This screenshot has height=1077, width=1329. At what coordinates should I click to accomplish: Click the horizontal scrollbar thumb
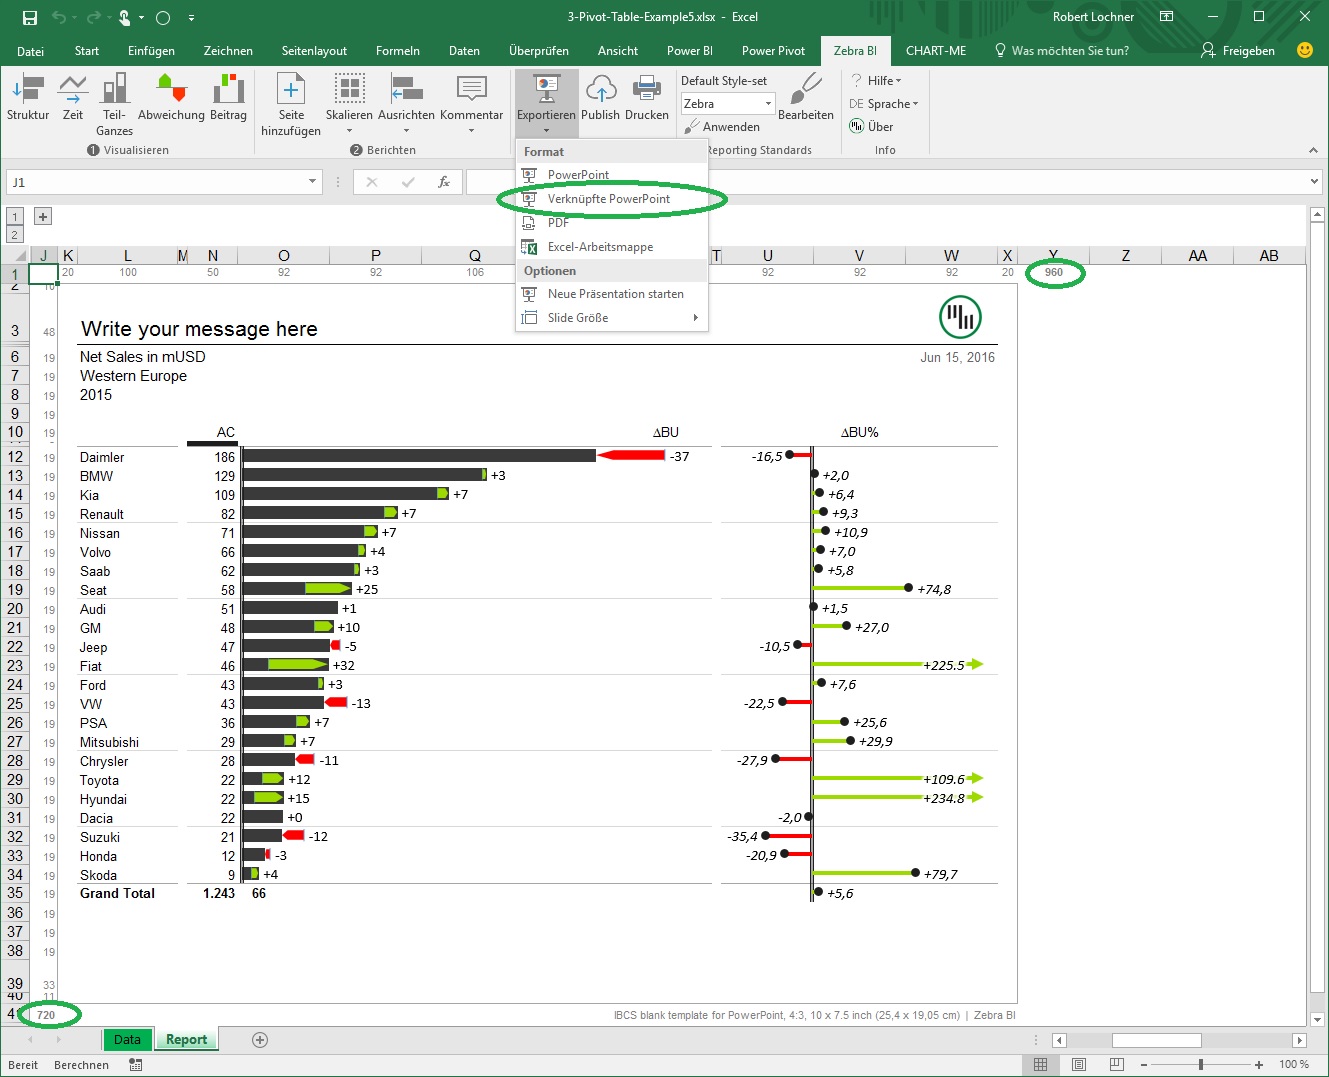pyautogui.click(x=1156, y=1040)
